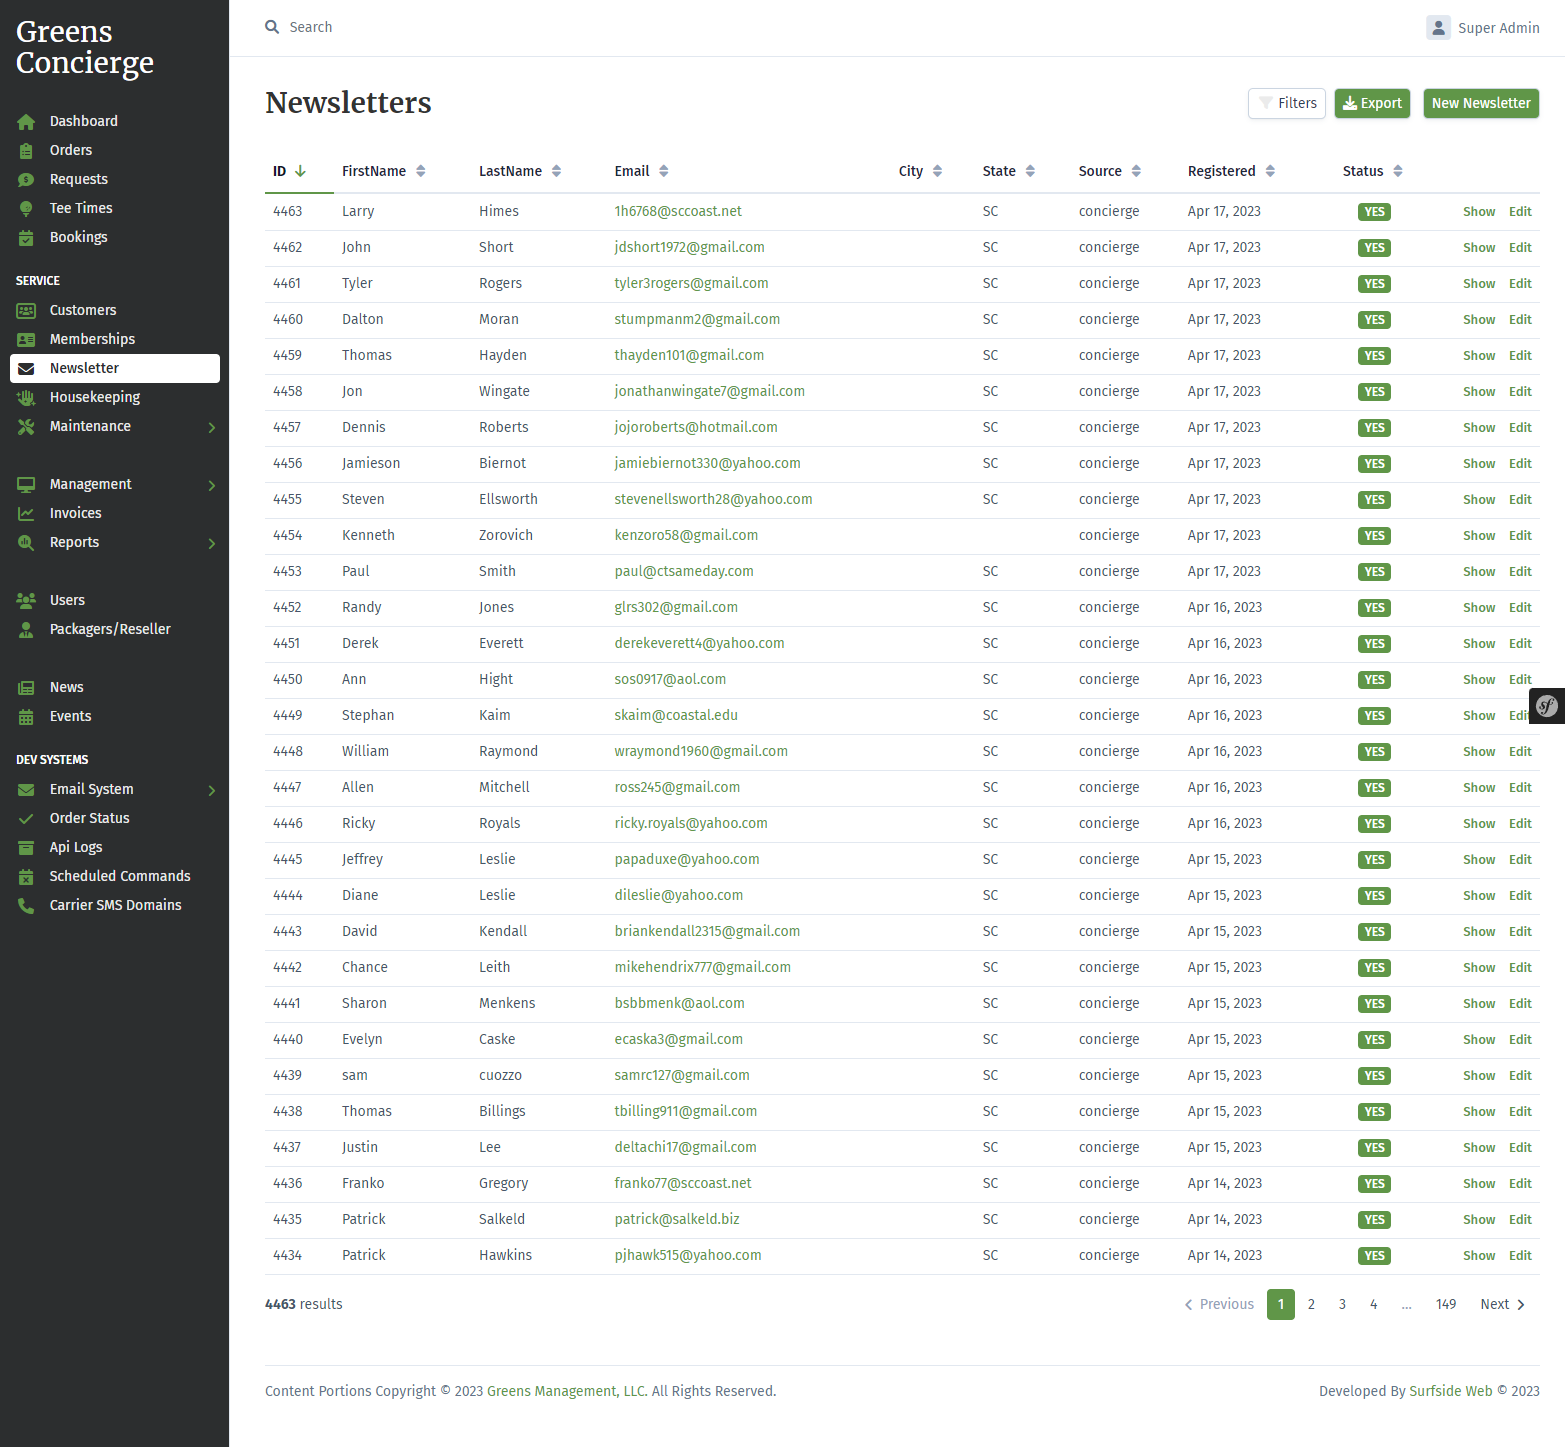Click the Reports magnifier icon
1565x1447 pixels.
(26, 543)
